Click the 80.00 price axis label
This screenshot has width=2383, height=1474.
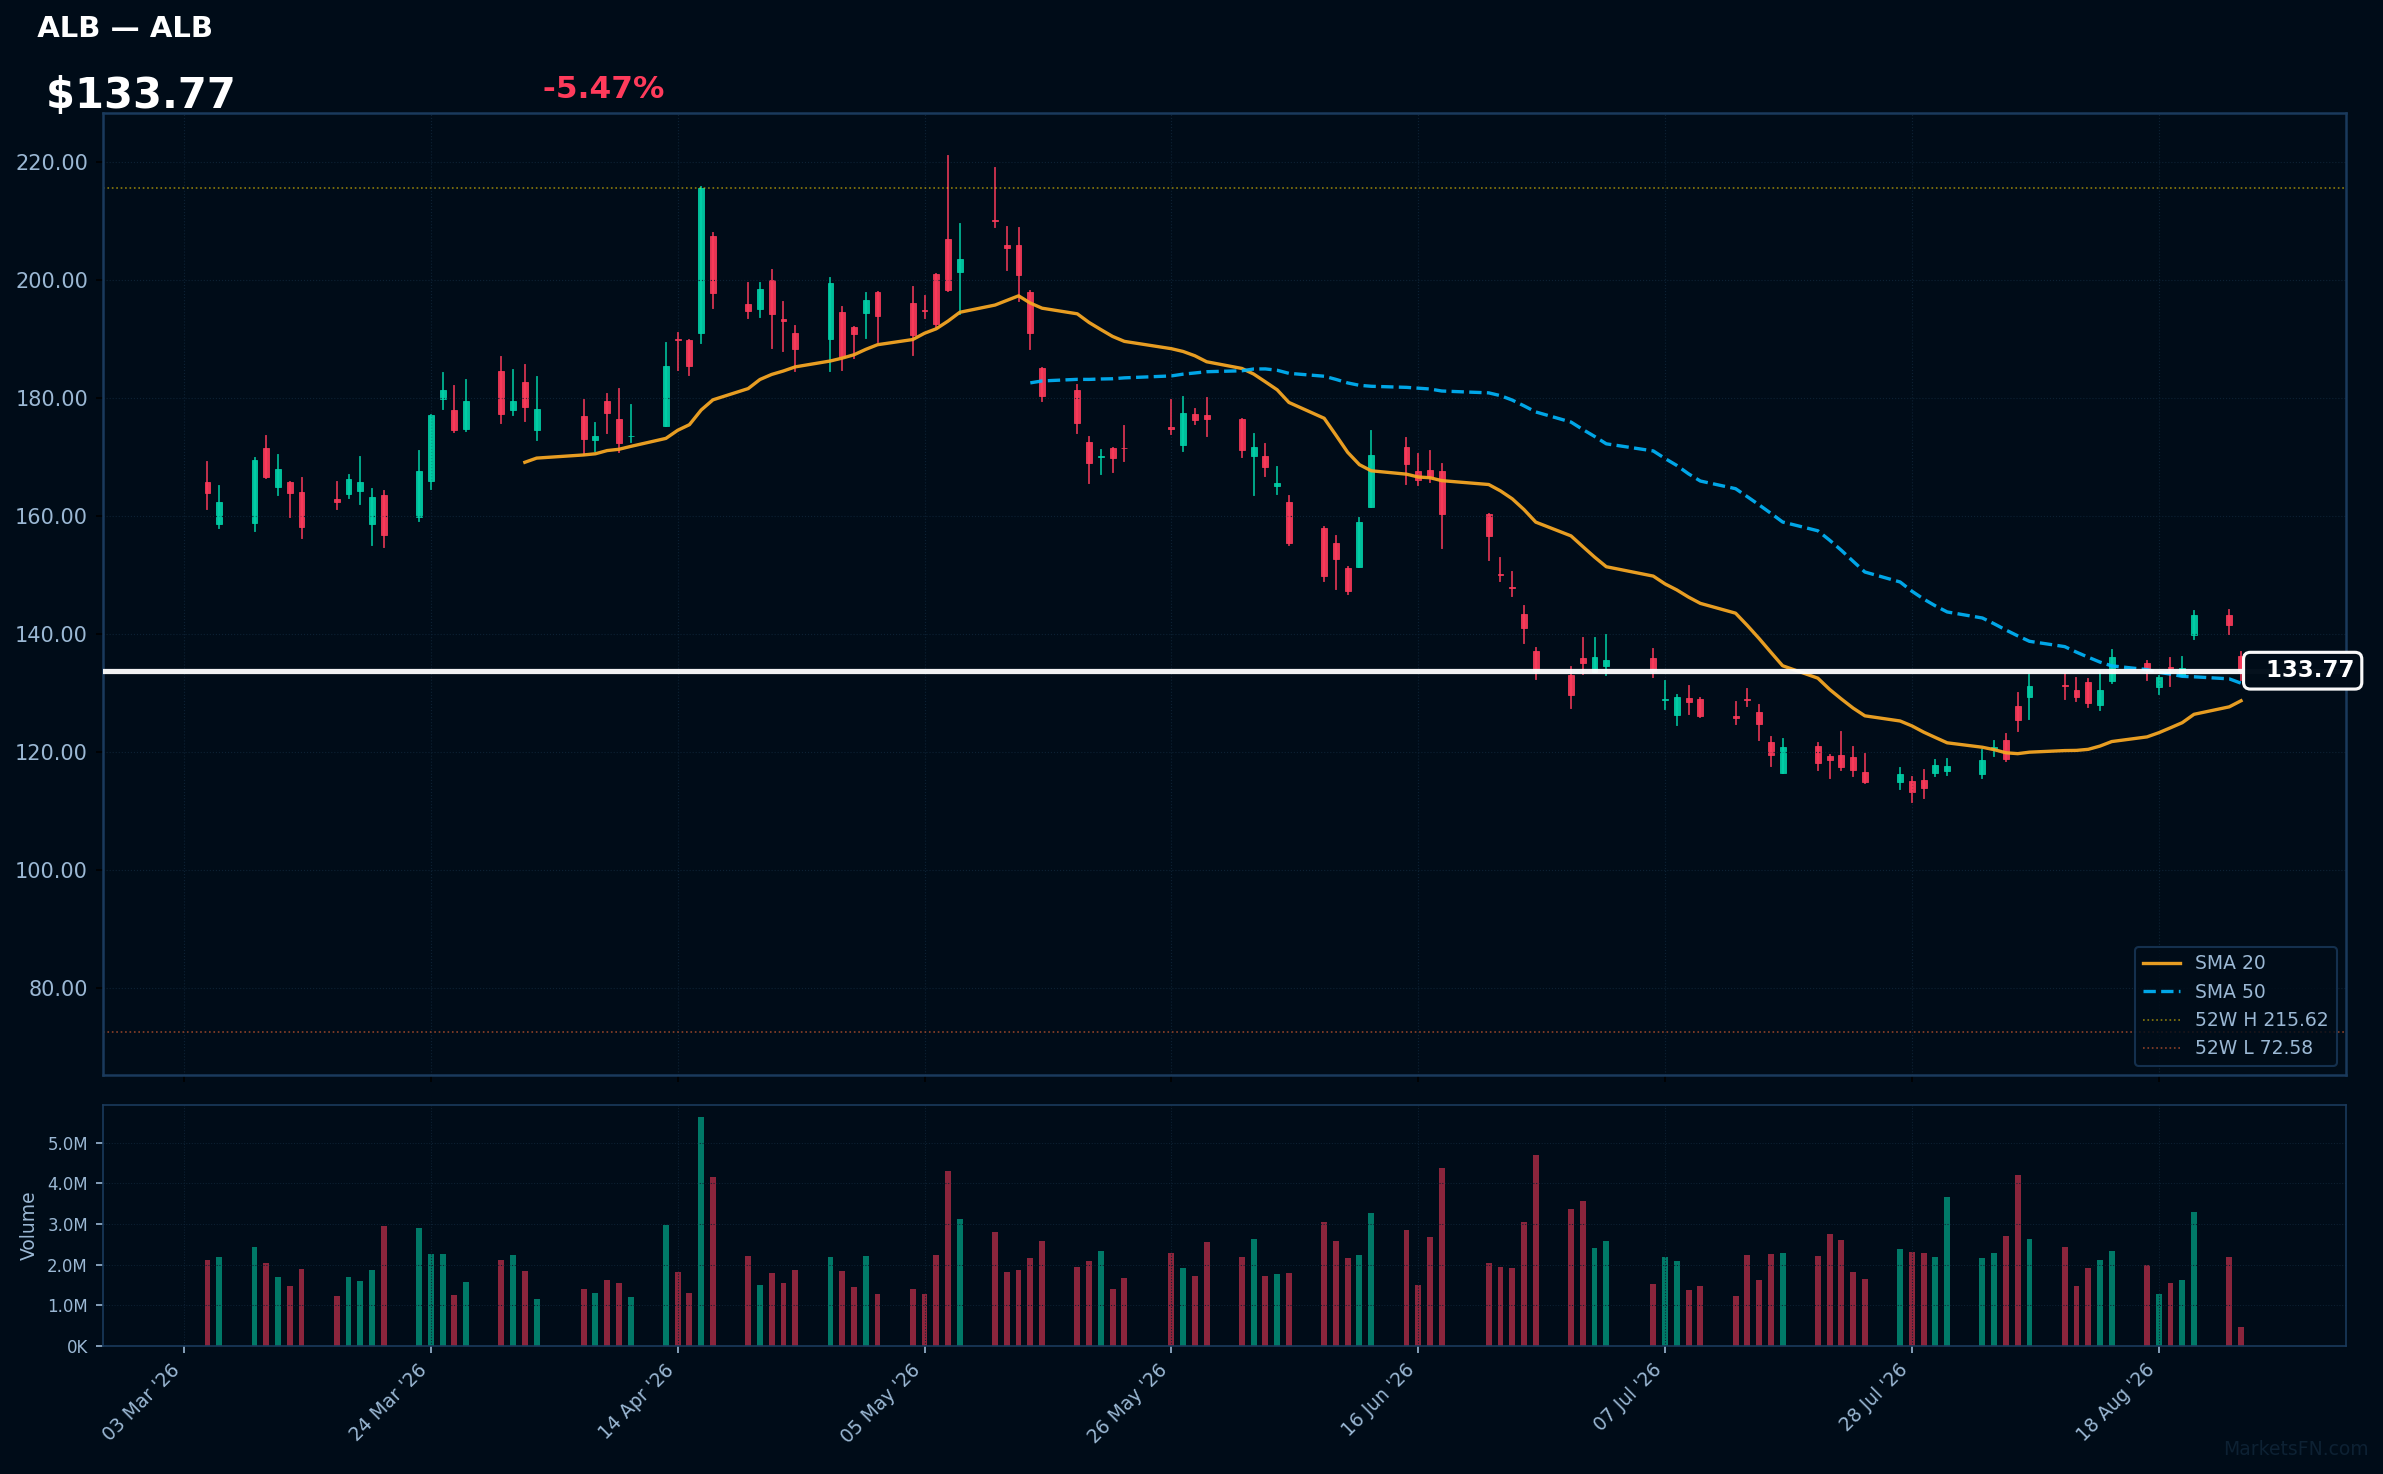point(58,988)
